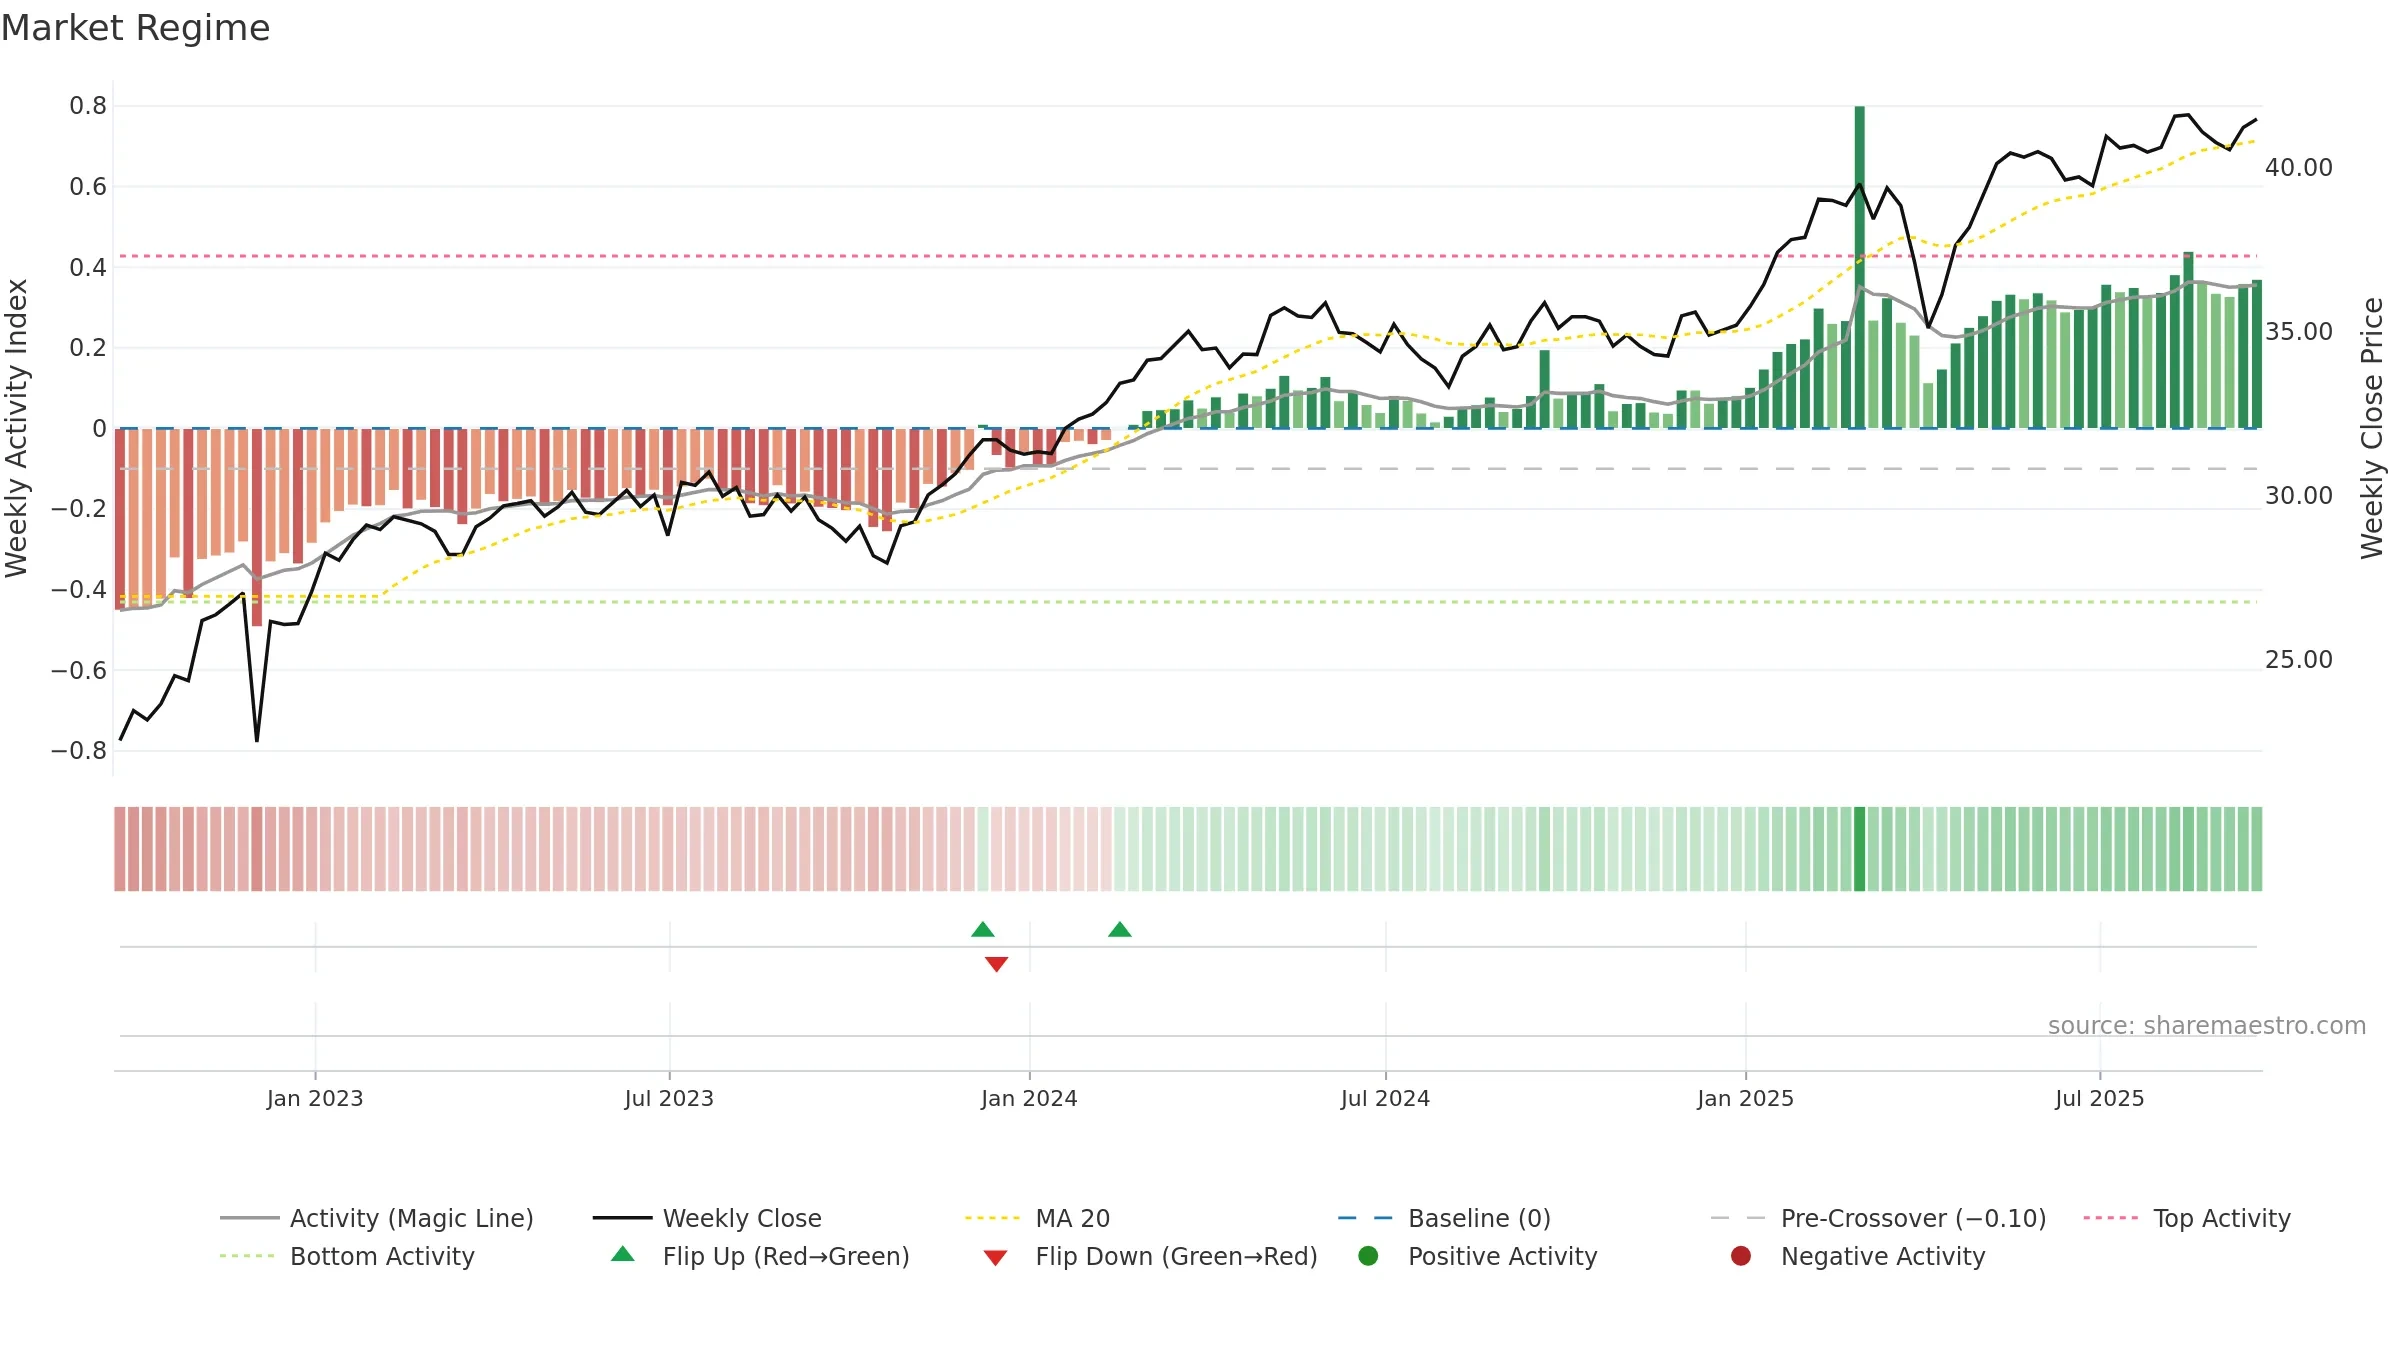Click the 0 tick on the left axis
2400x1350 pixels.
point(99,429)
